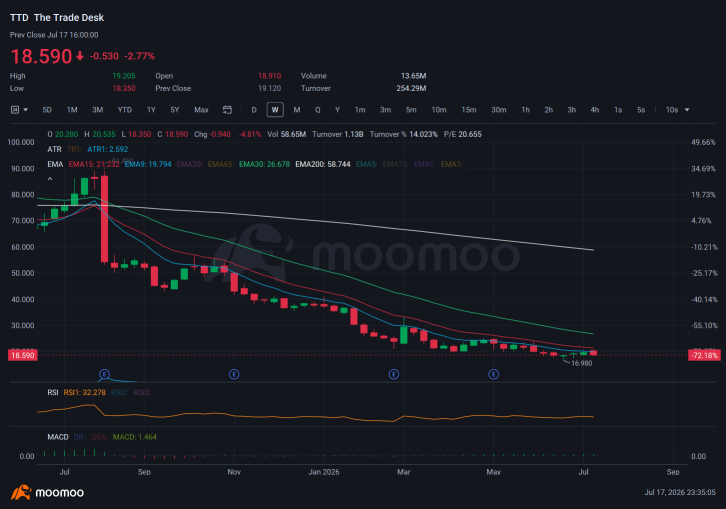
Task: Choose the 2h interval
Action: 548,110
